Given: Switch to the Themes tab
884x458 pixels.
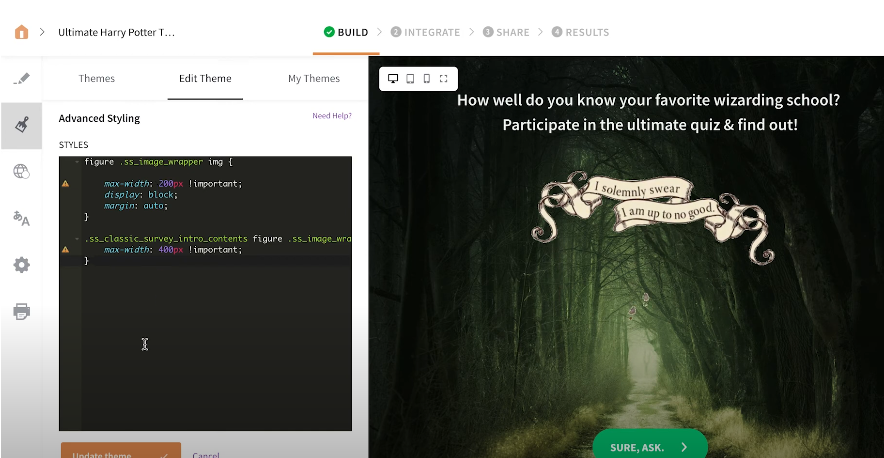Looking at the screenshot, I should 96,78.
